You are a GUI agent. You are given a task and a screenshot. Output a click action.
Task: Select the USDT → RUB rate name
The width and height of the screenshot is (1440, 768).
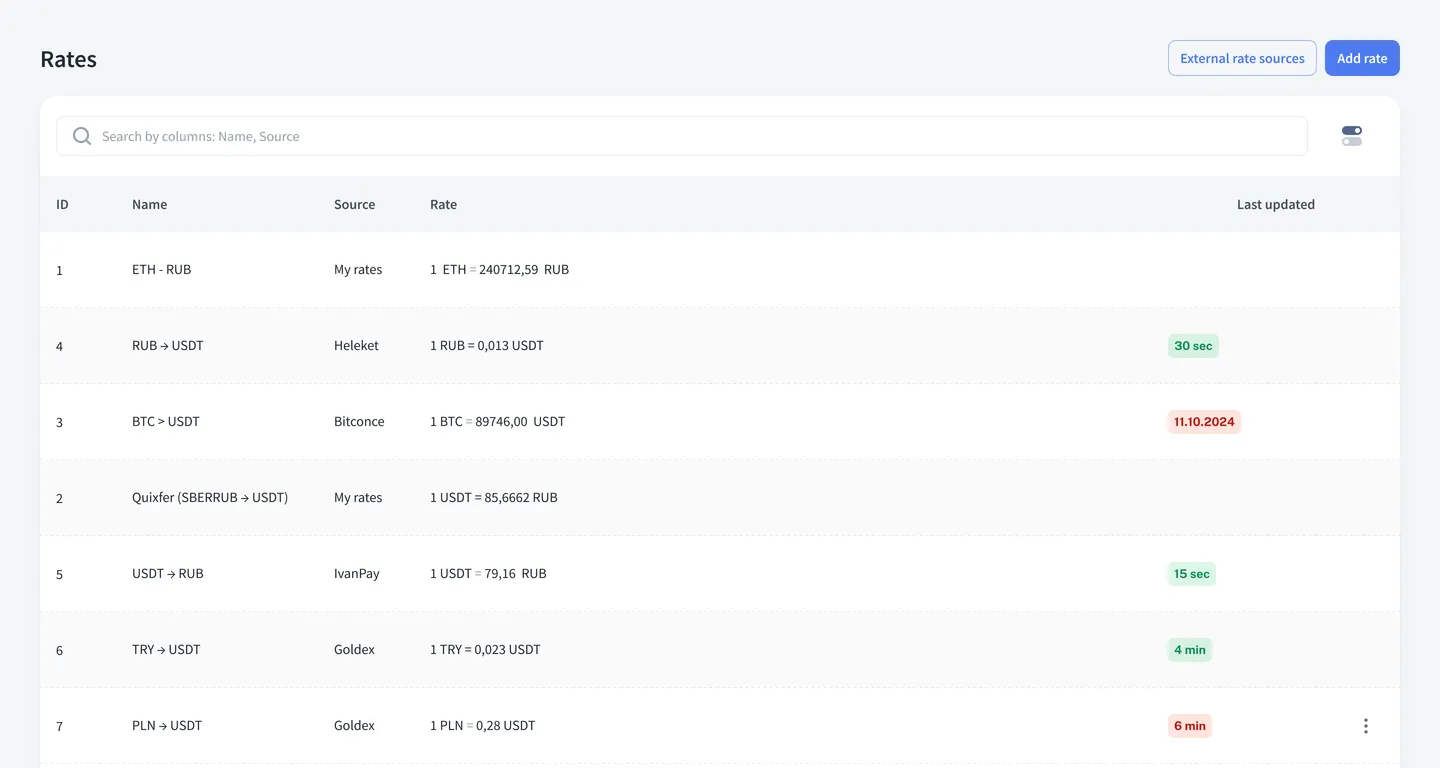[167, 574]
